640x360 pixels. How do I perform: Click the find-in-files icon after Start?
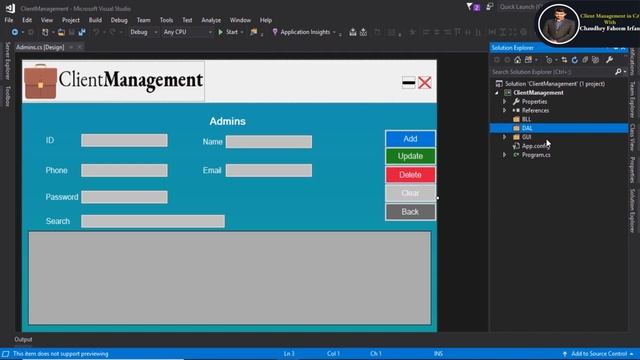tap(254, 32)
